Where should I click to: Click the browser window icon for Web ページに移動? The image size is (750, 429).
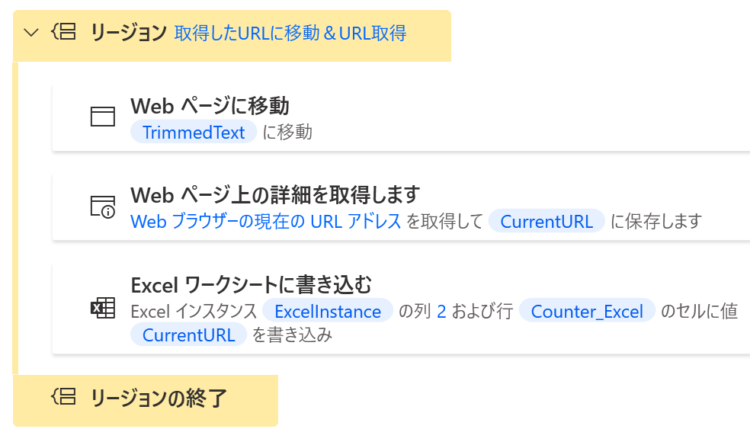point(102,116)
